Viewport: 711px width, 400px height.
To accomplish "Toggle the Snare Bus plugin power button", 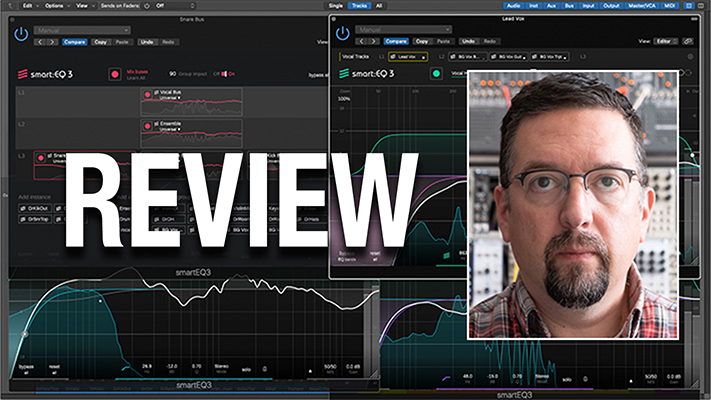I will (x=21, y=34).
